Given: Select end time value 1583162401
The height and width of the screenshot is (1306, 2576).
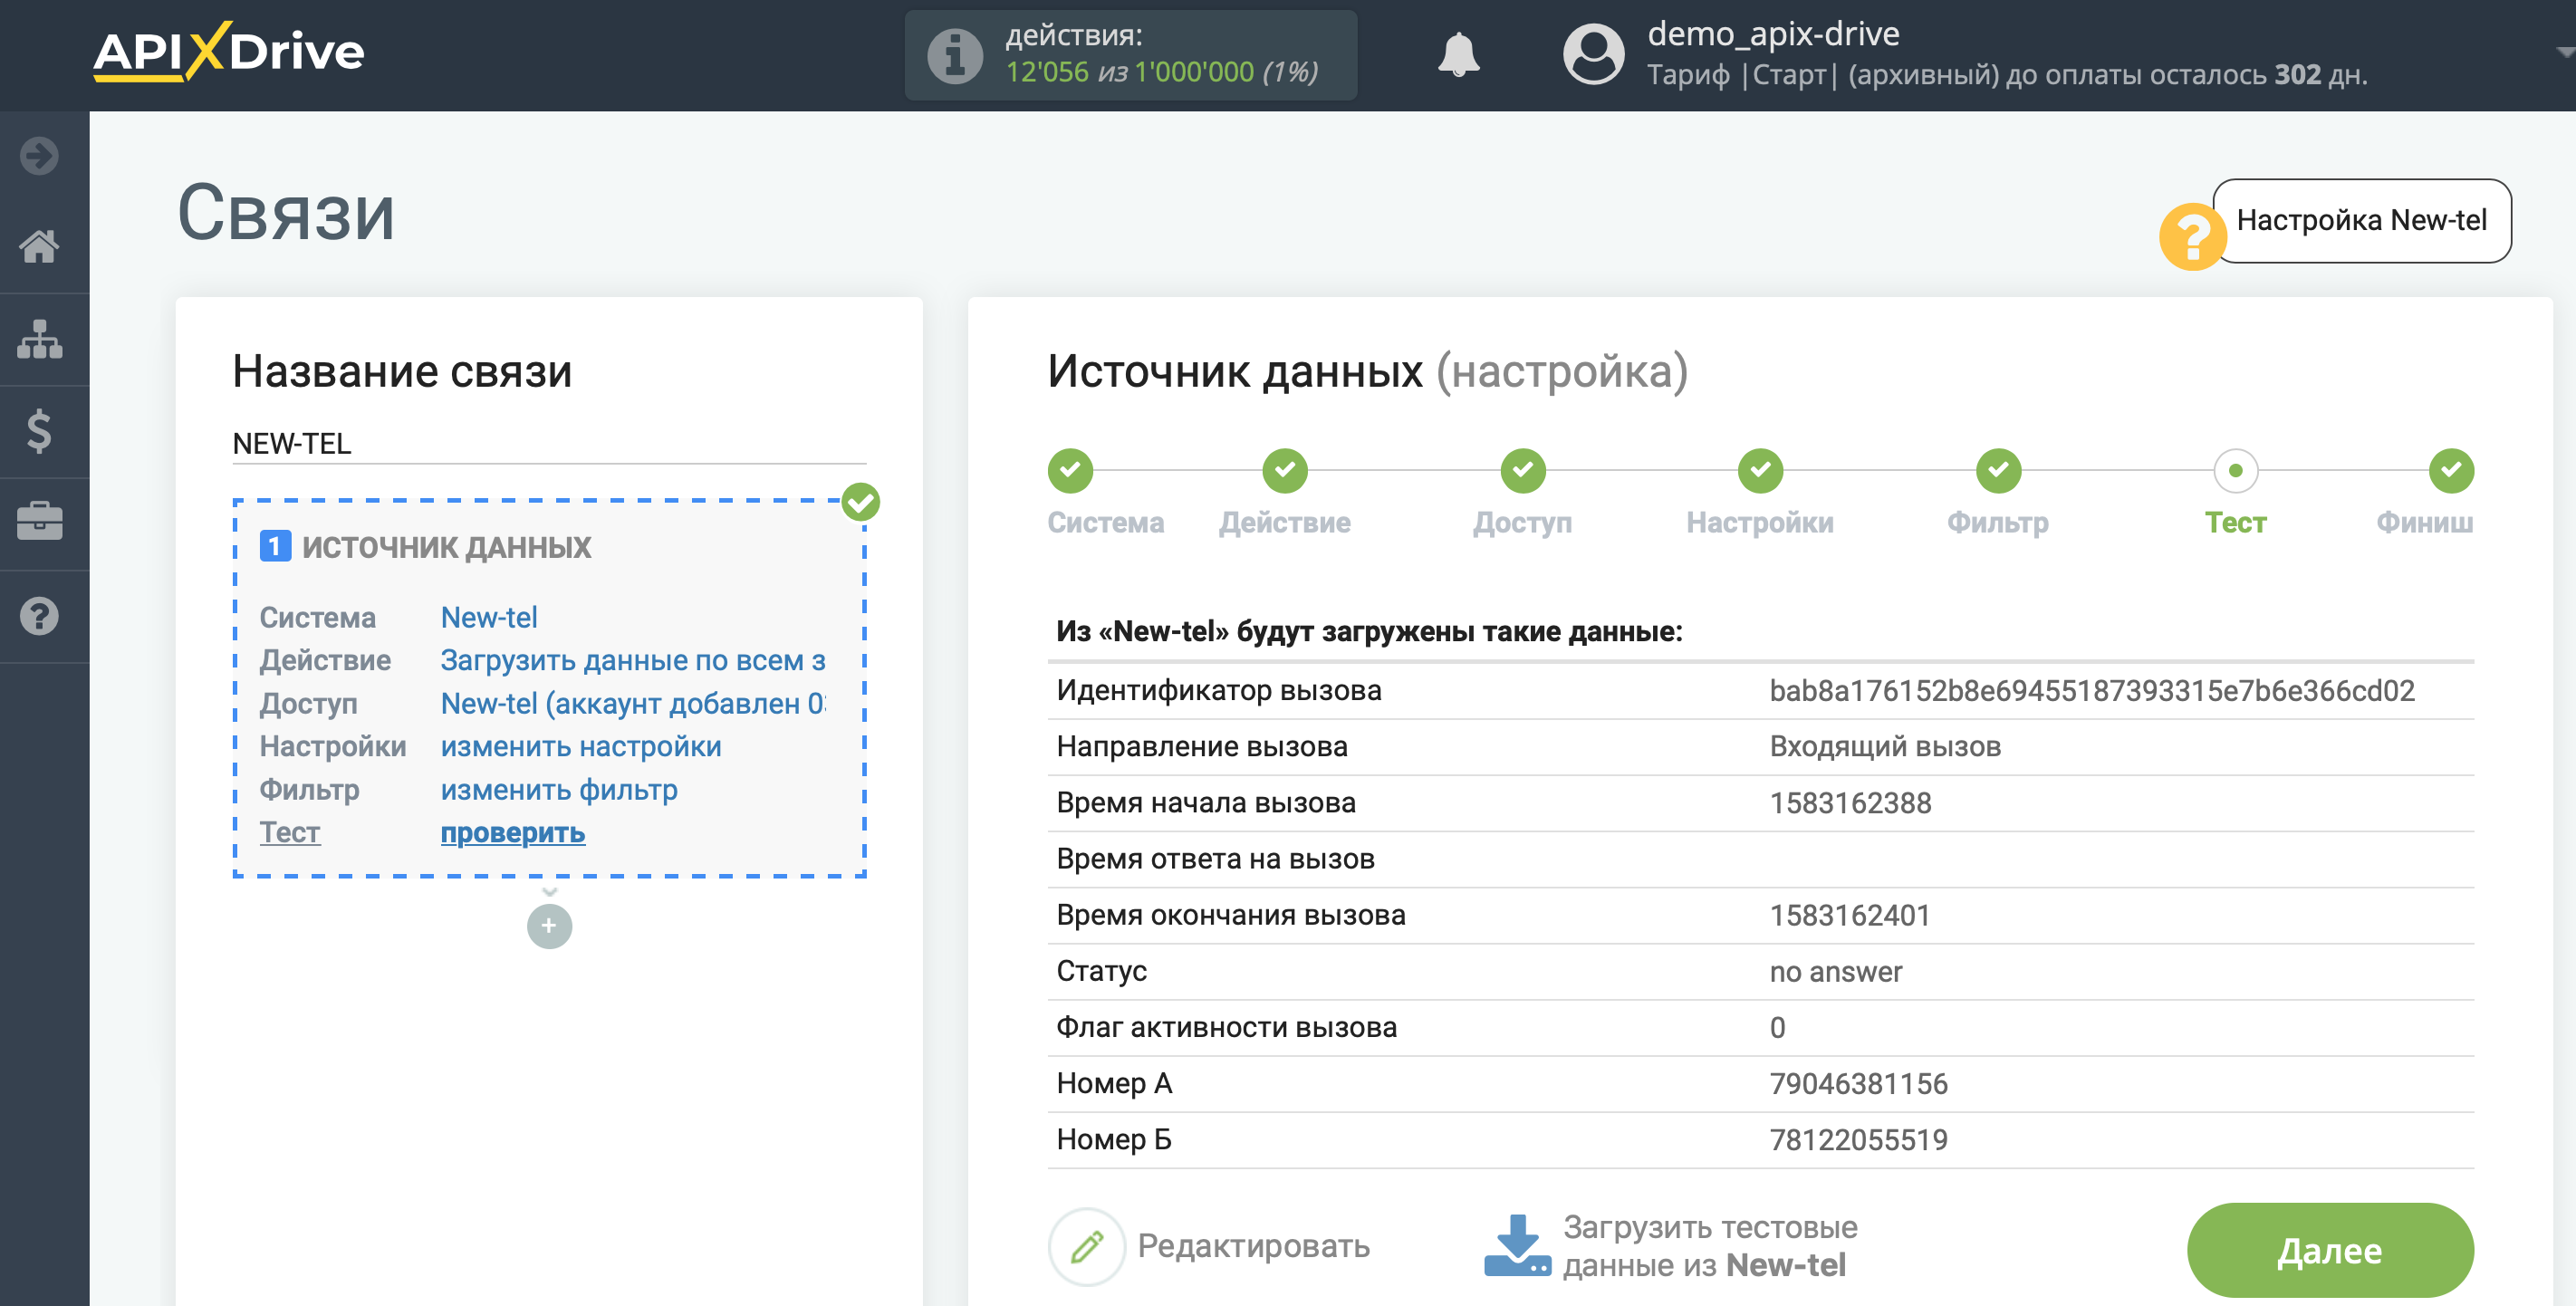Looking at the screenshot, I should (1850, 915).
